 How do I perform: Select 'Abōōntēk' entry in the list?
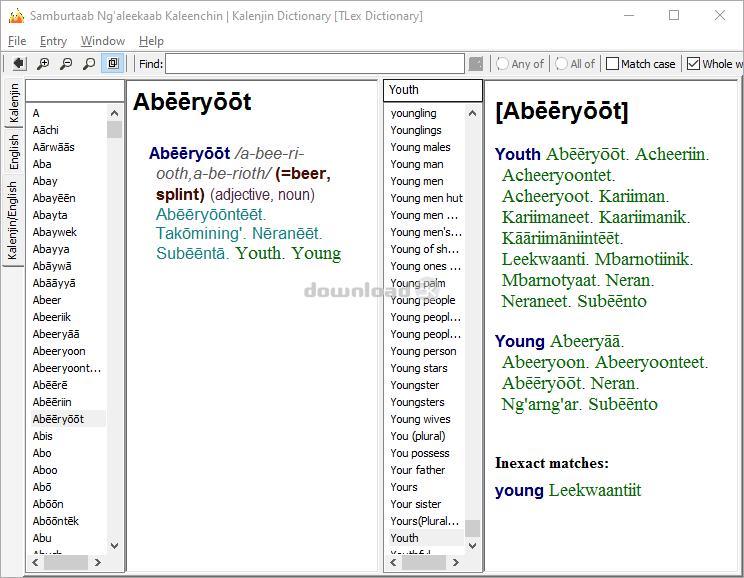[56, 521]
